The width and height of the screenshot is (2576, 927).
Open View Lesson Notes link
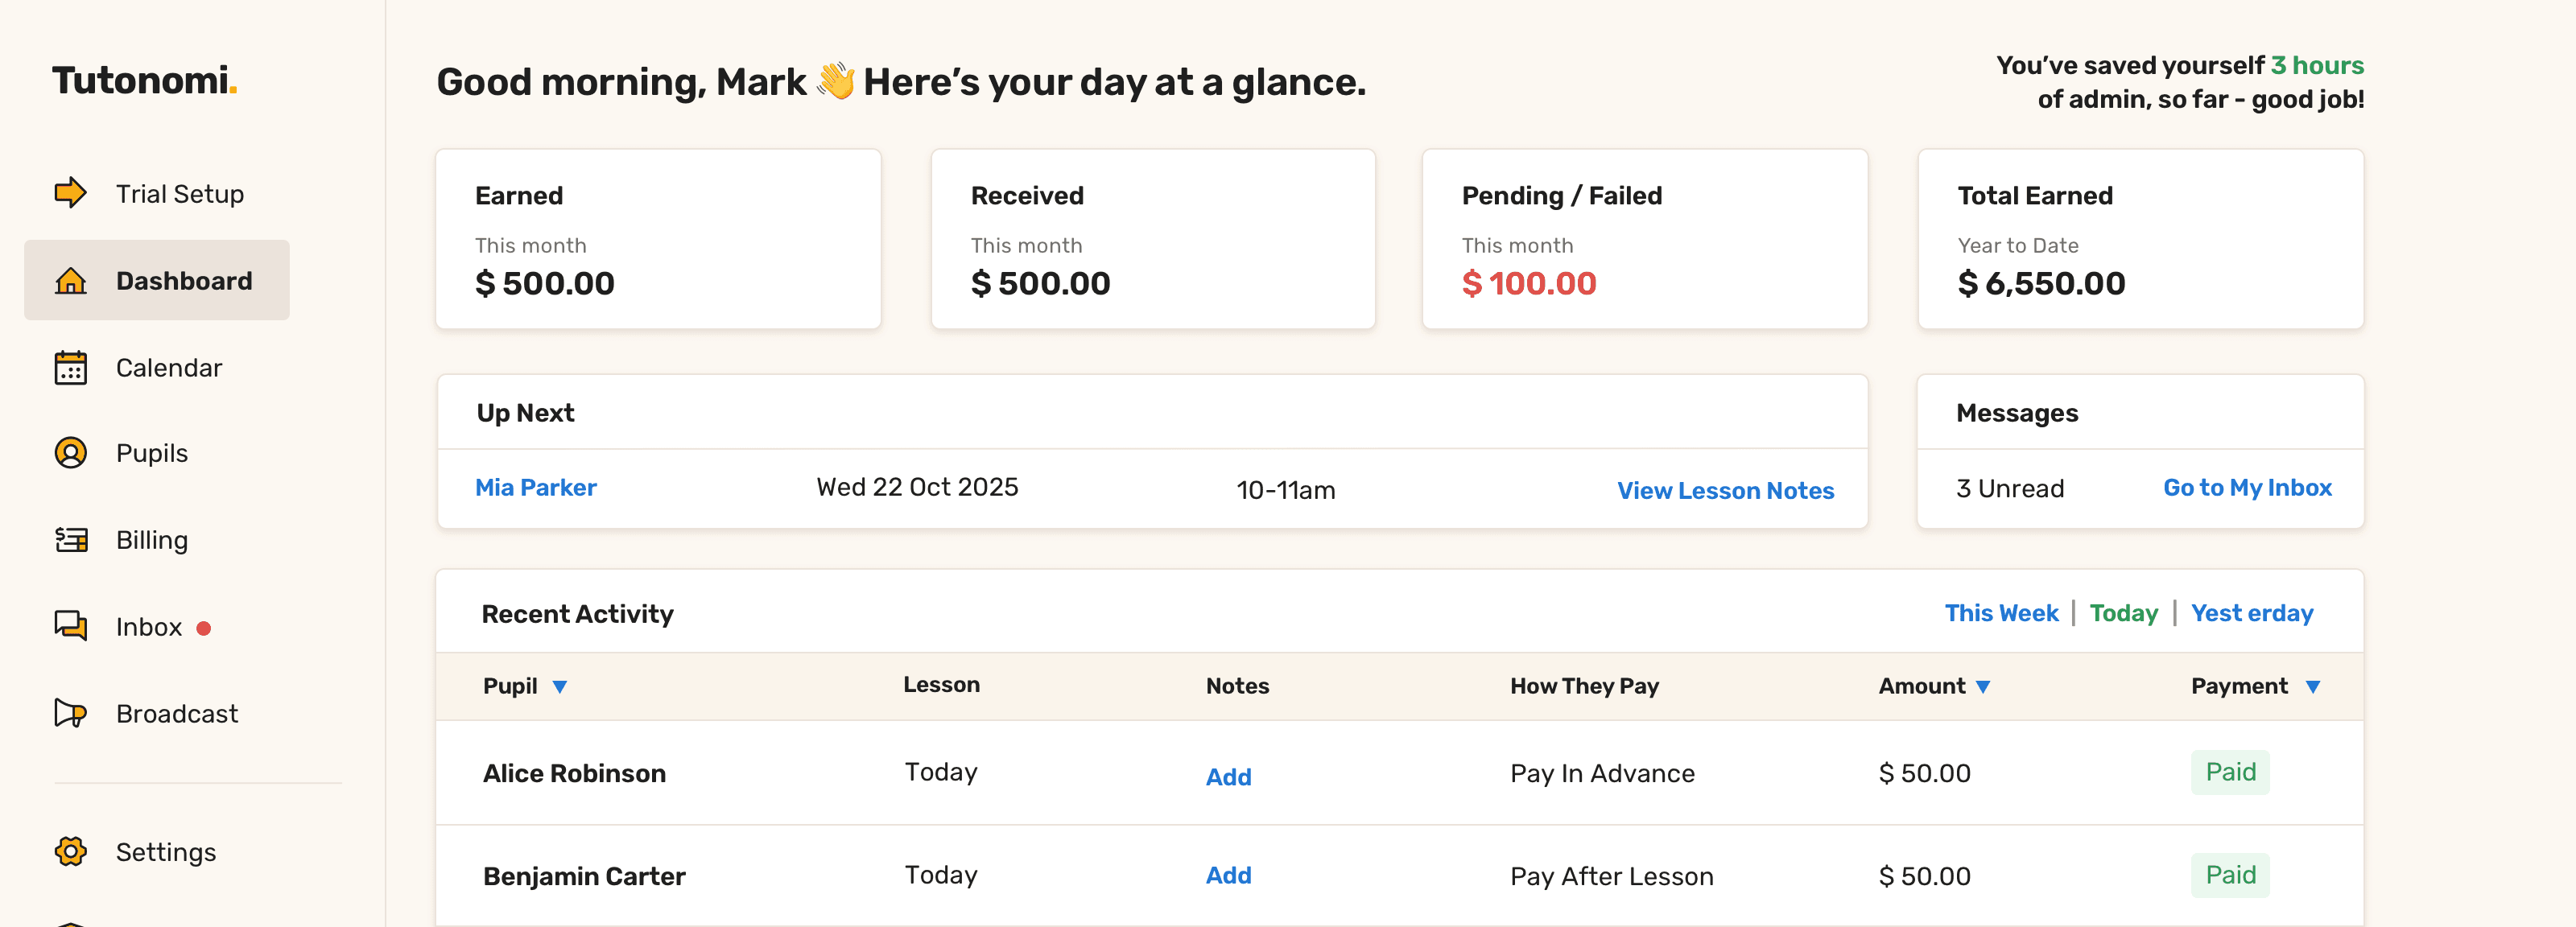tap(1725, 490)
